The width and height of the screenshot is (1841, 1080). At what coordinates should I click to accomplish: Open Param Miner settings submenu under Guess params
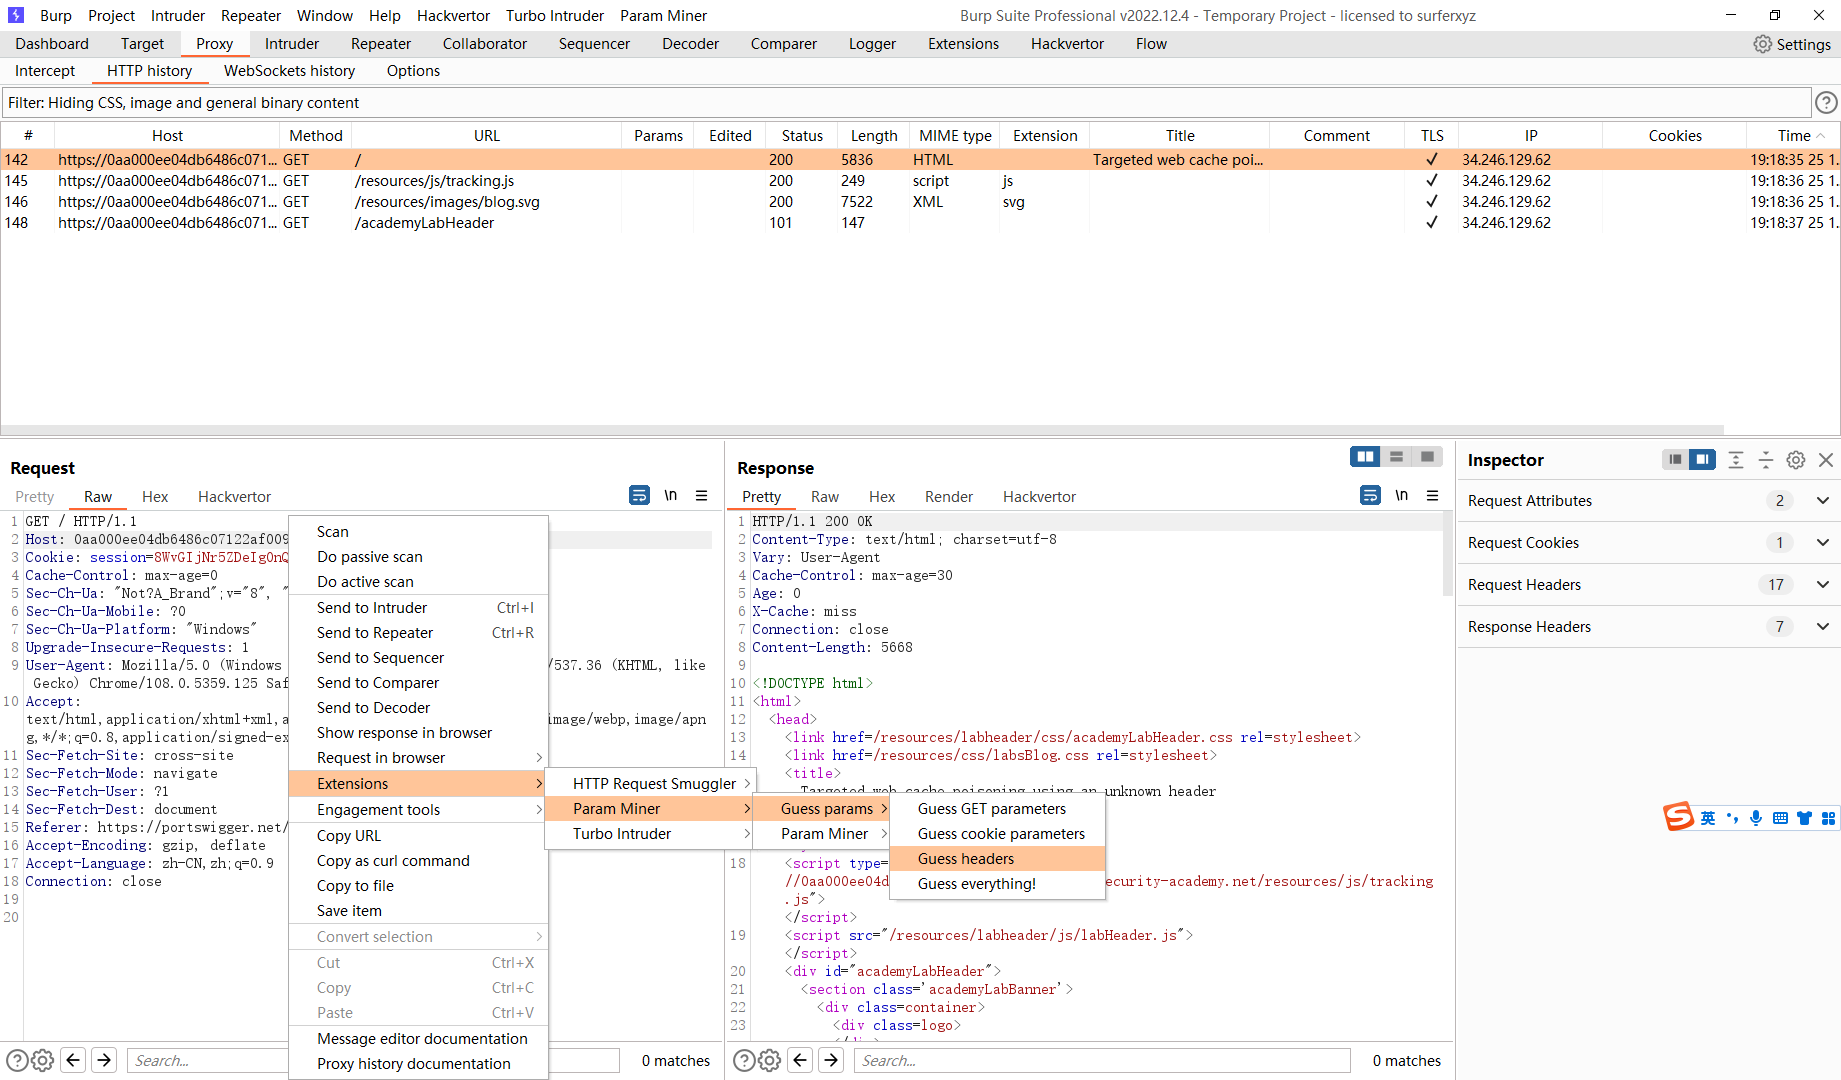click(821, 834)
